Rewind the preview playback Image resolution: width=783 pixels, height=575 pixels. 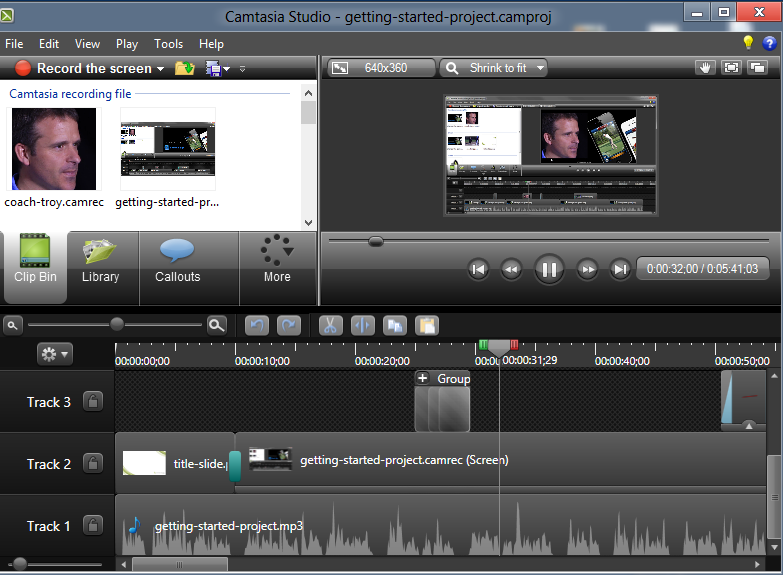click(x=511, y=270)
